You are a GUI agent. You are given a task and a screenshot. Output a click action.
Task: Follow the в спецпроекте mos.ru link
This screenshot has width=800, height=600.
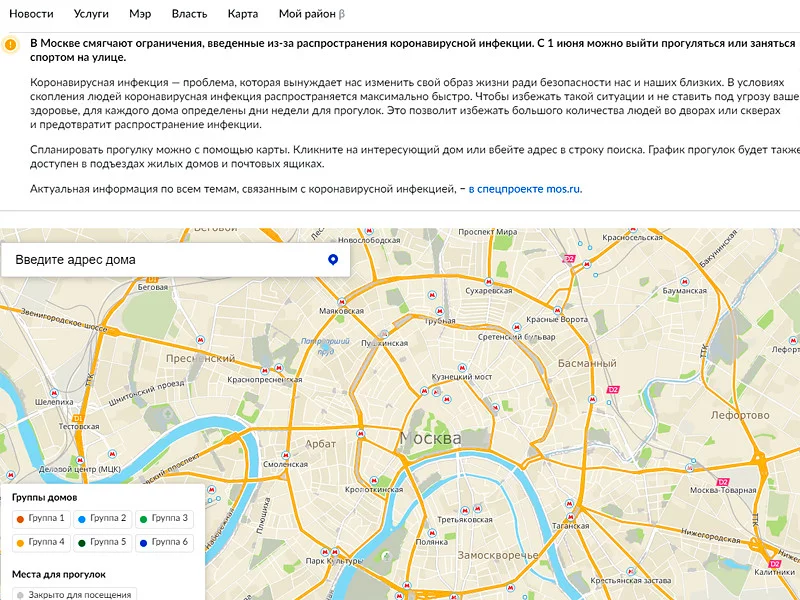525,189
